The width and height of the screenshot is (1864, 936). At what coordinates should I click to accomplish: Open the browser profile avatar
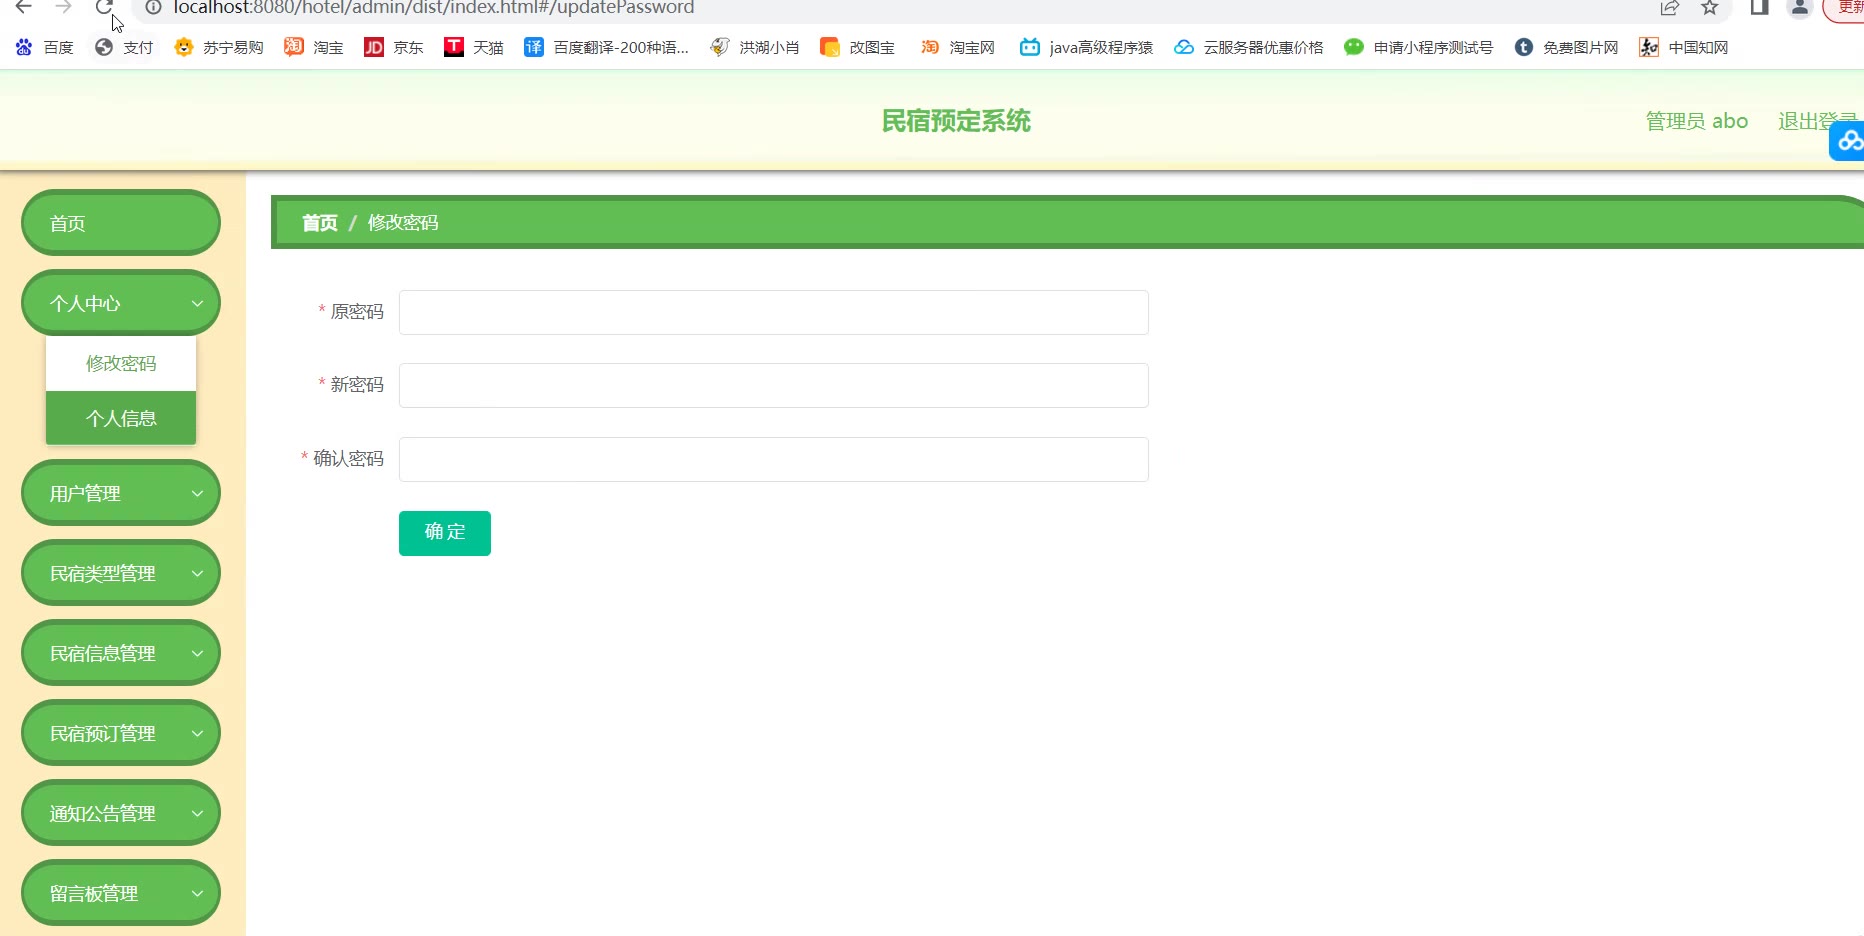tap(1800, 8)
